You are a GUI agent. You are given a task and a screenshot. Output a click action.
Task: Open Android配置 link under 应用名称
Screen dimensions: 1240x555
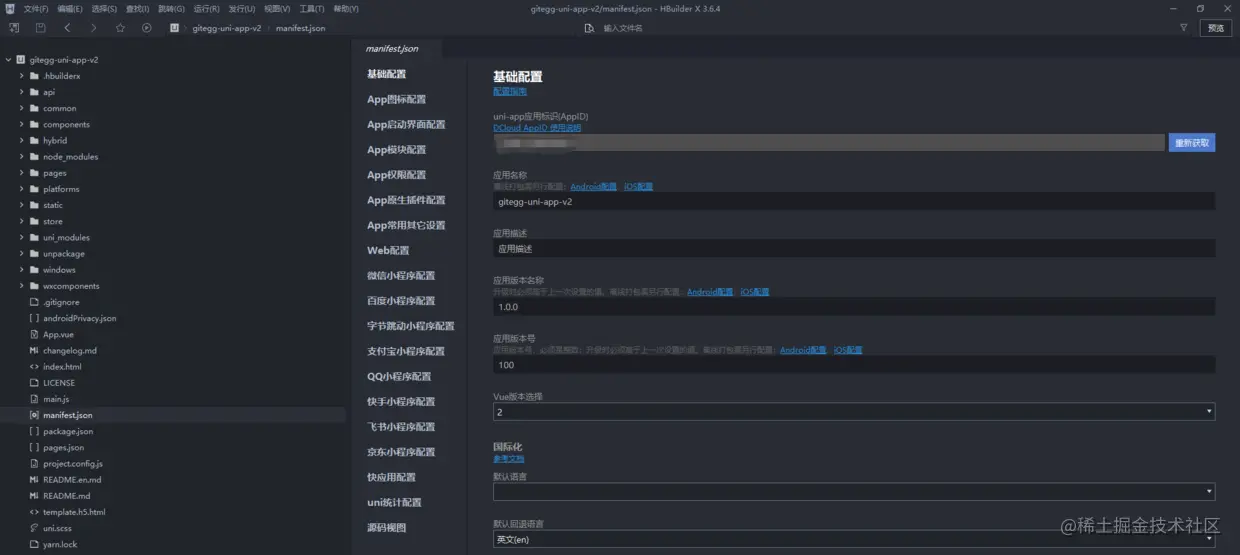594,187
